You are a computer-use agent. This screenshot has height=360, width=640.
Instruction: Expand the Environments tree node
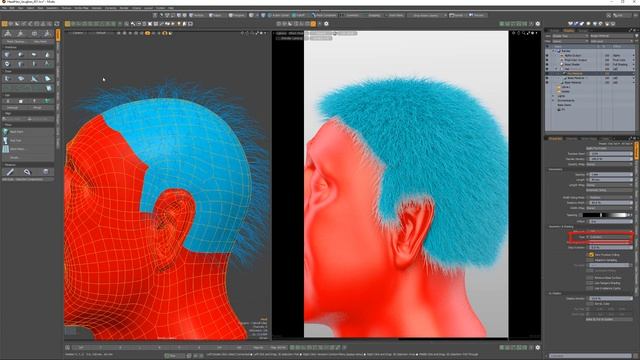pyautogui.click(x=553, y=100)
